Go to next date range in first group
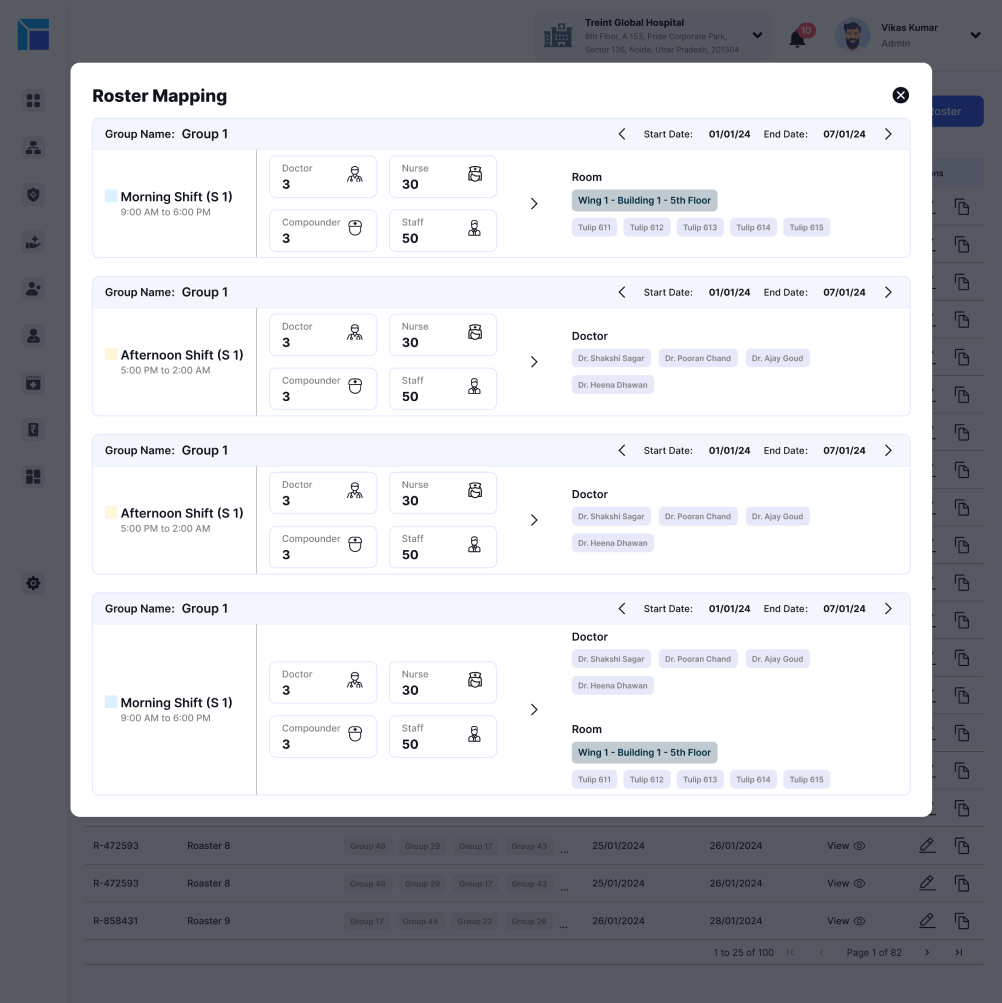The image size is (1002, 1003). 888,134
